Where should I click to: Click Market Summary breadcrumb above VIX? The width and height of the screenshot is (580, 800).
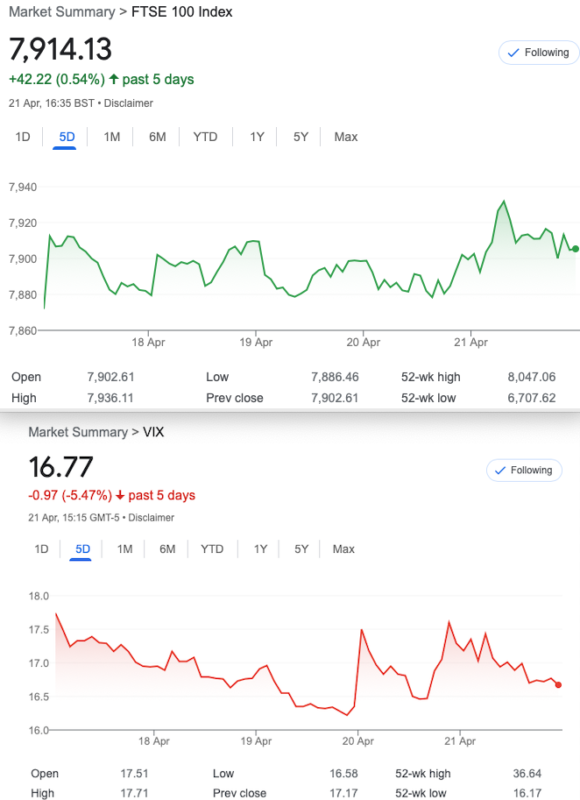[78, 432]
